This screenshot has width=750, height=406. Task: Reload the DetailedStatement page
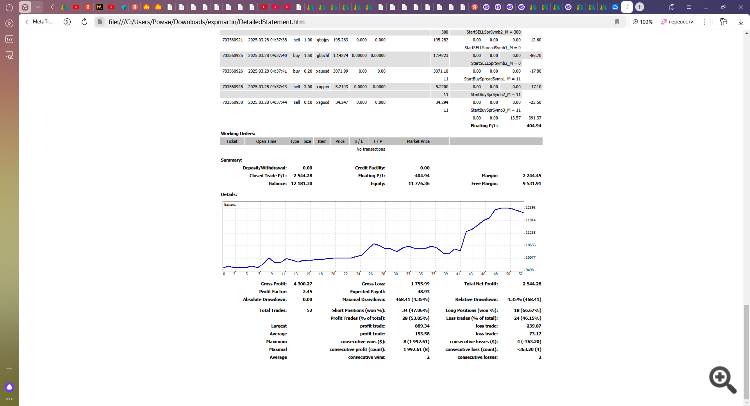pos(85,21)
